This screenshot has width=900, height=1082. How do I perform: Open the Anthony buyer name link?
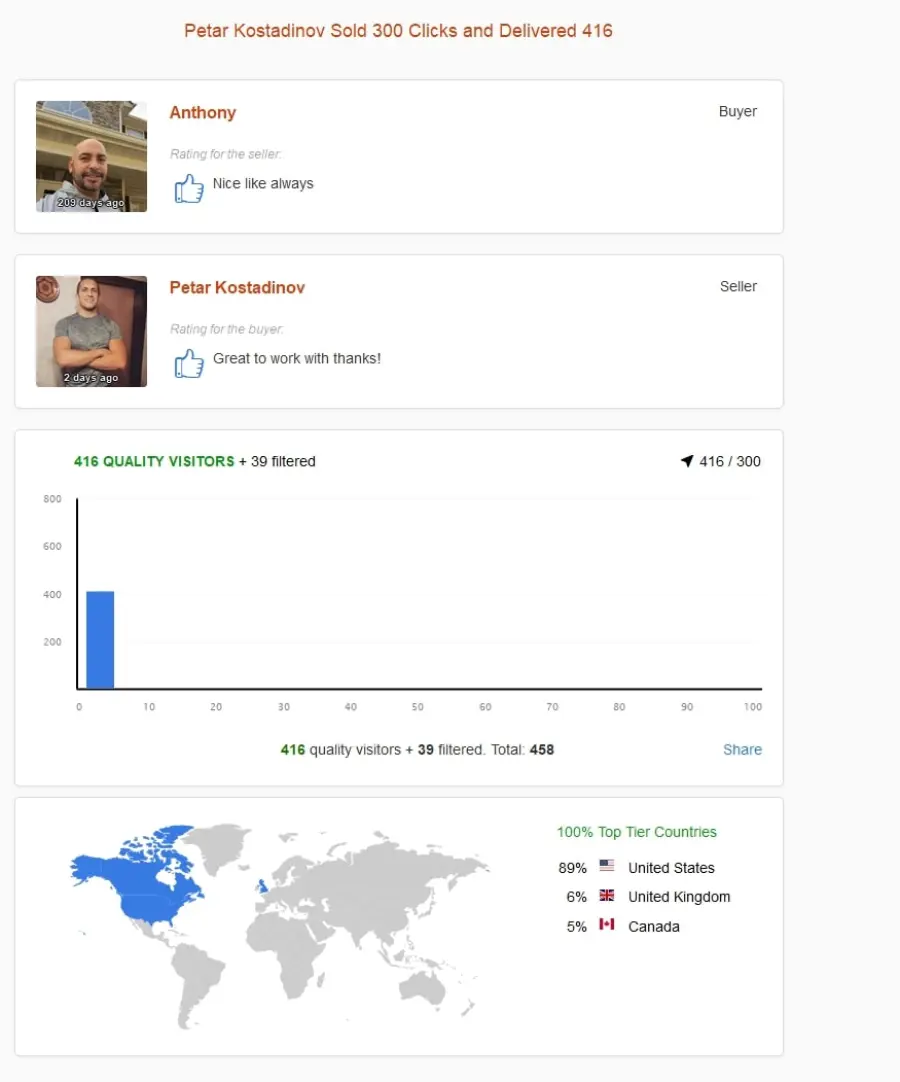pos(203,112)
